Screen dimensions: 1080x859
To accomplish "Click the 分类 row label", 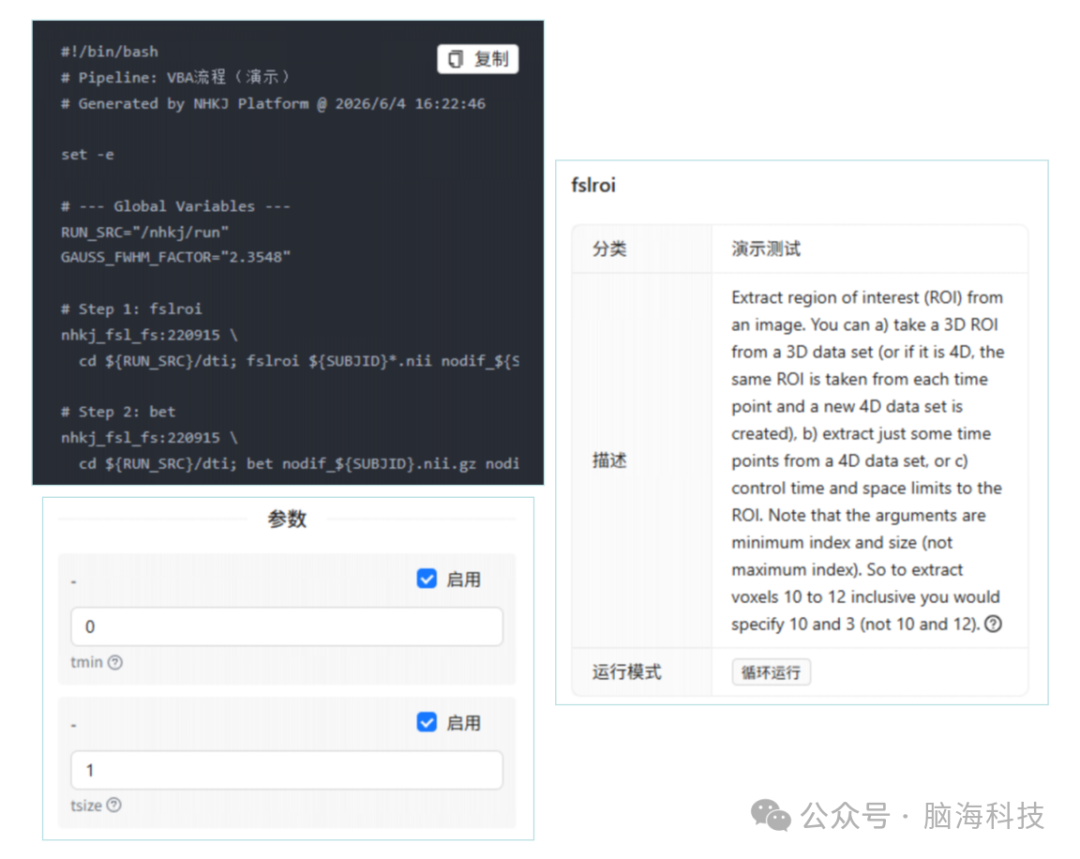I will click(x=610, y=249).
